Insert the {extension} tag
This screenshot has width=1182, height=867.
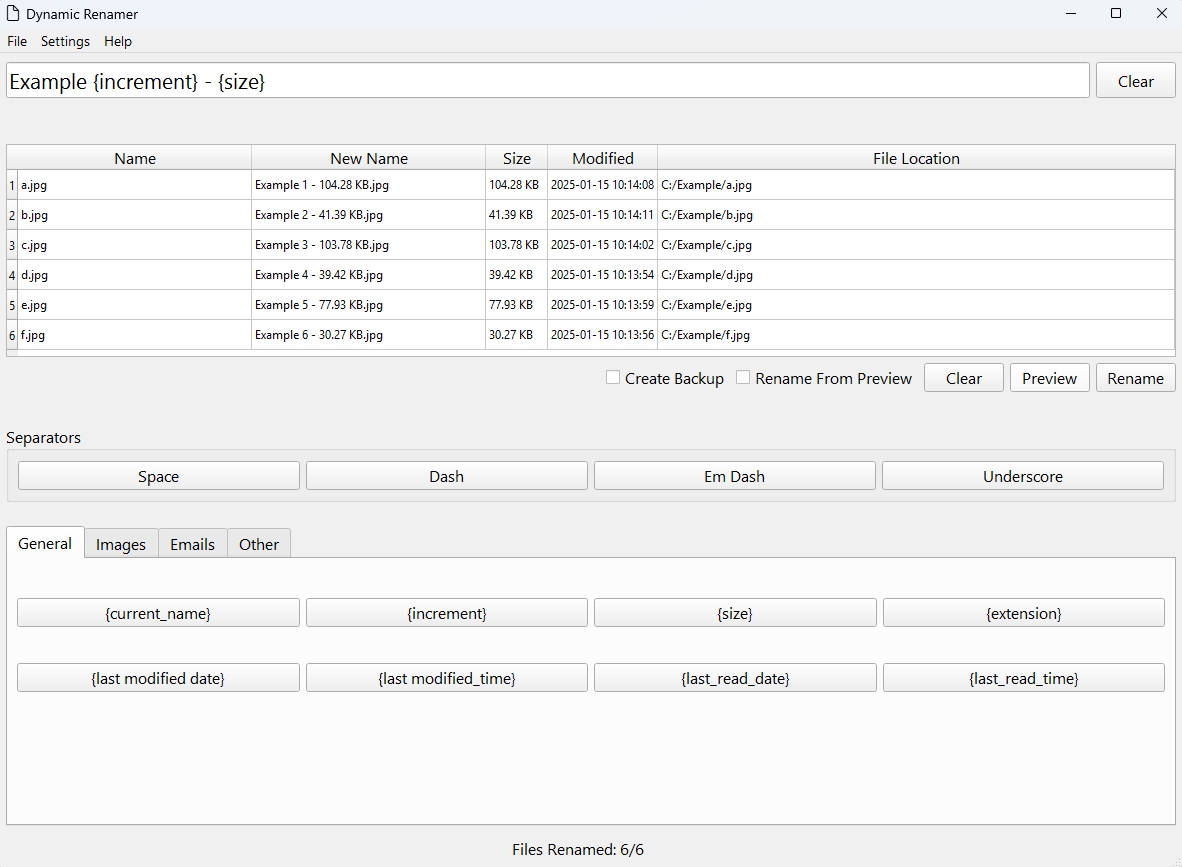click(1024, 613)
